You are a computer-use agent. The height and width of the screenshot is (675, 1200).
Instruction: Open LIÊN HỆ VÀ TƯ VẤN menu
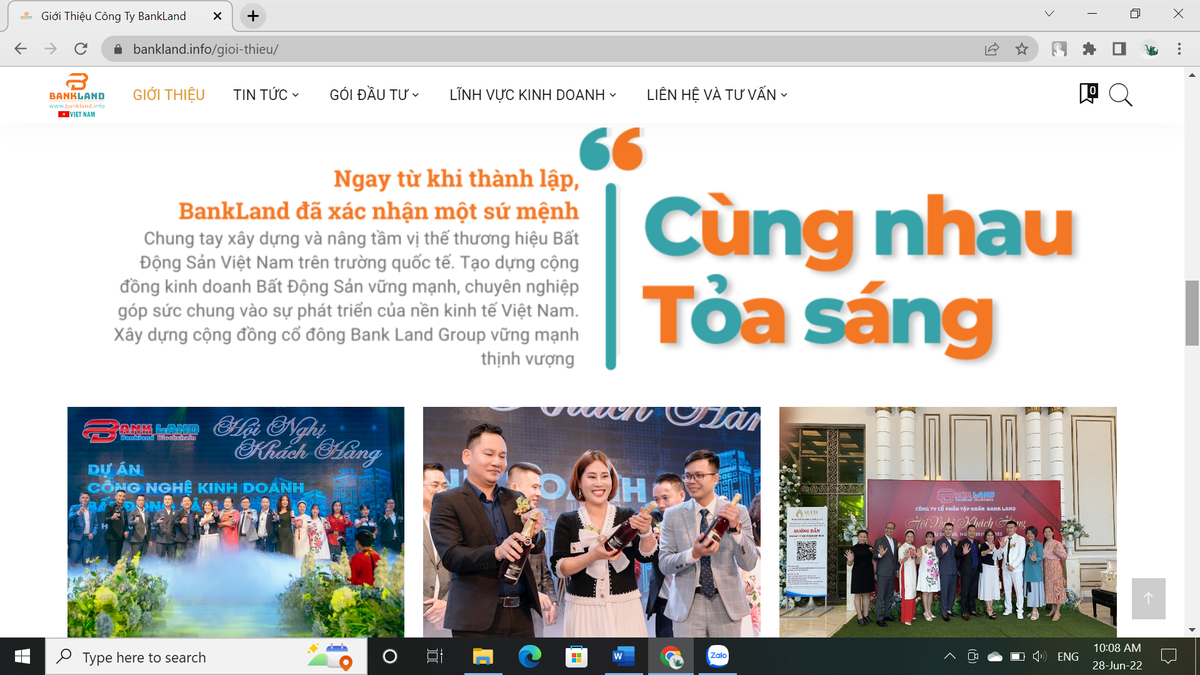[x=717, y=95]
